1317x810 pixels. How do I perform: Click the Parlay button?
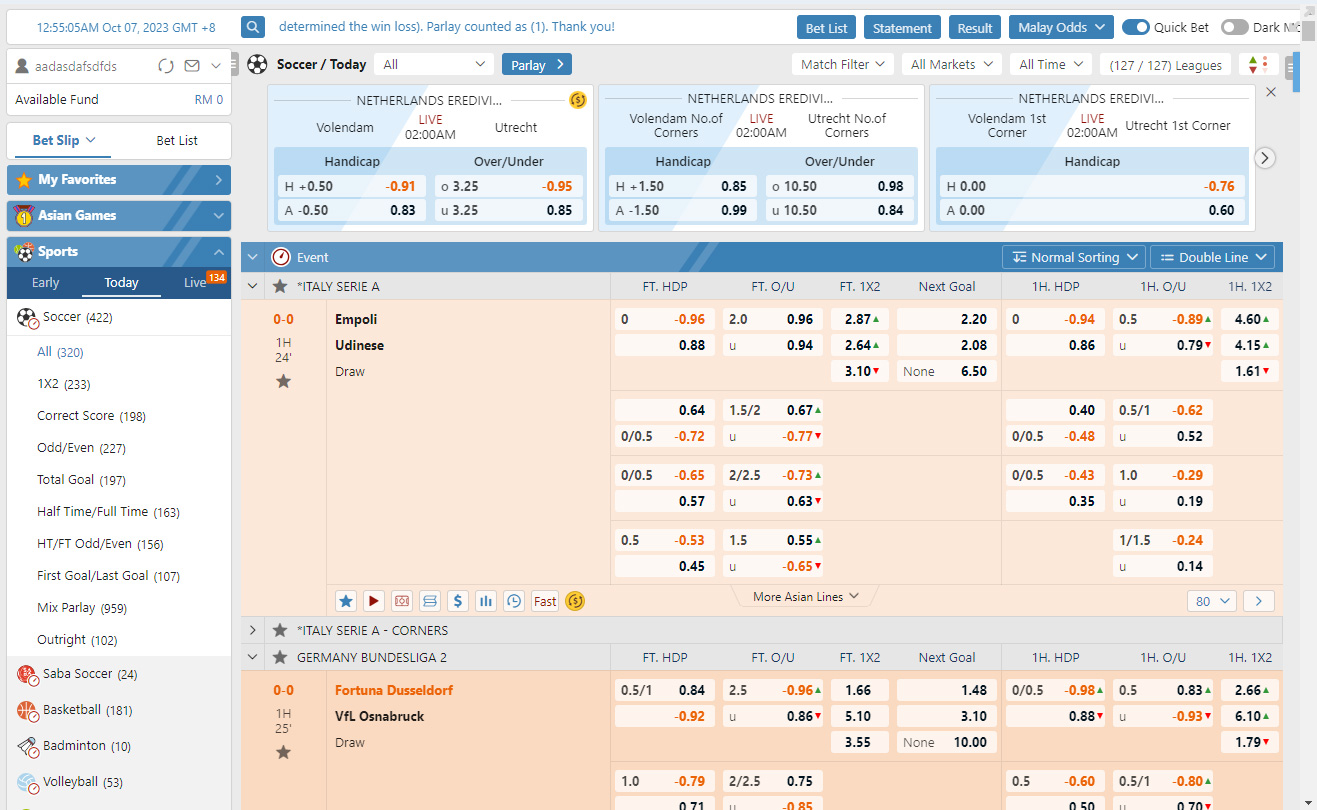(537, 64)
